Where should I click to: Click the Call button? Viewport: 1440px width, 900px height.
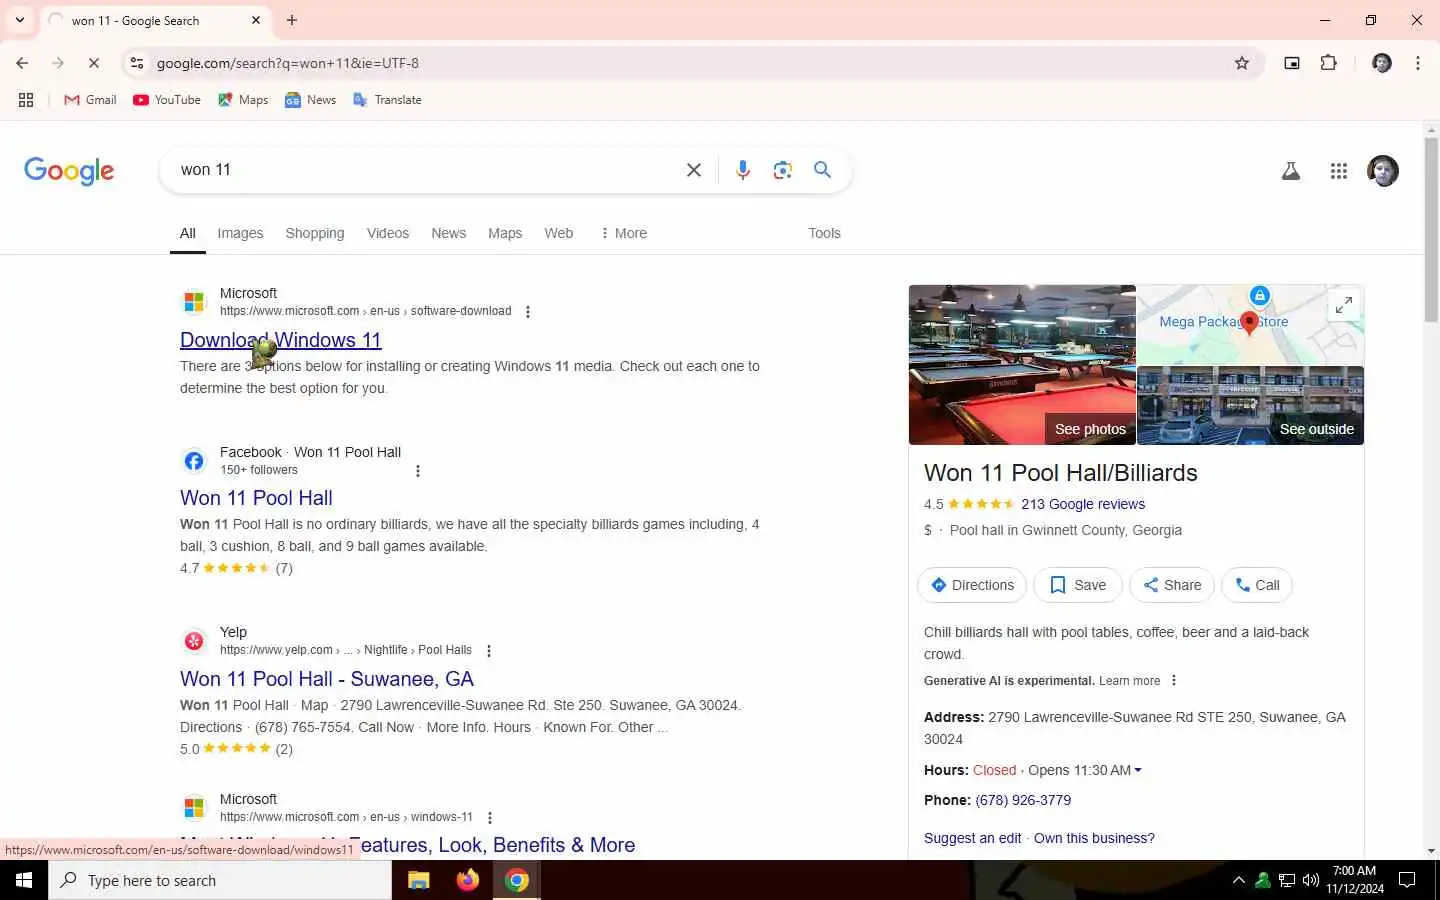(1257, 585)
